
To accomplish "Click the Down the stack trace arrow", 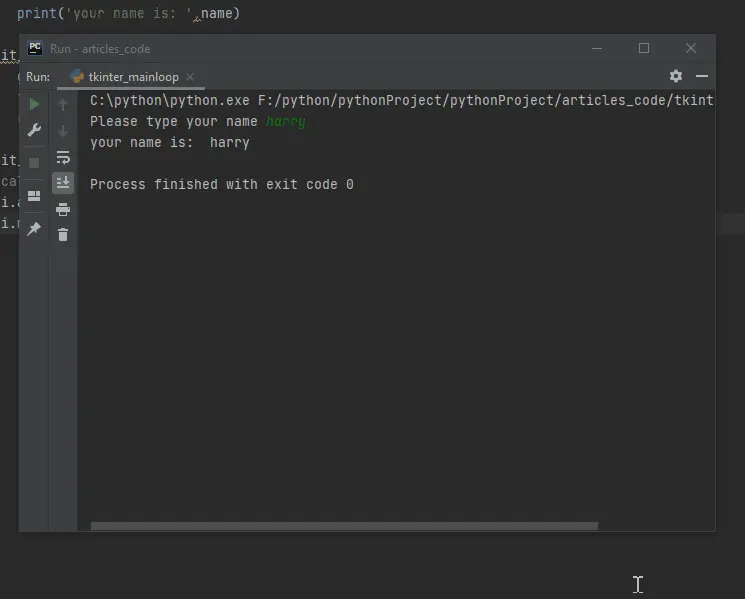I will 63,131.
